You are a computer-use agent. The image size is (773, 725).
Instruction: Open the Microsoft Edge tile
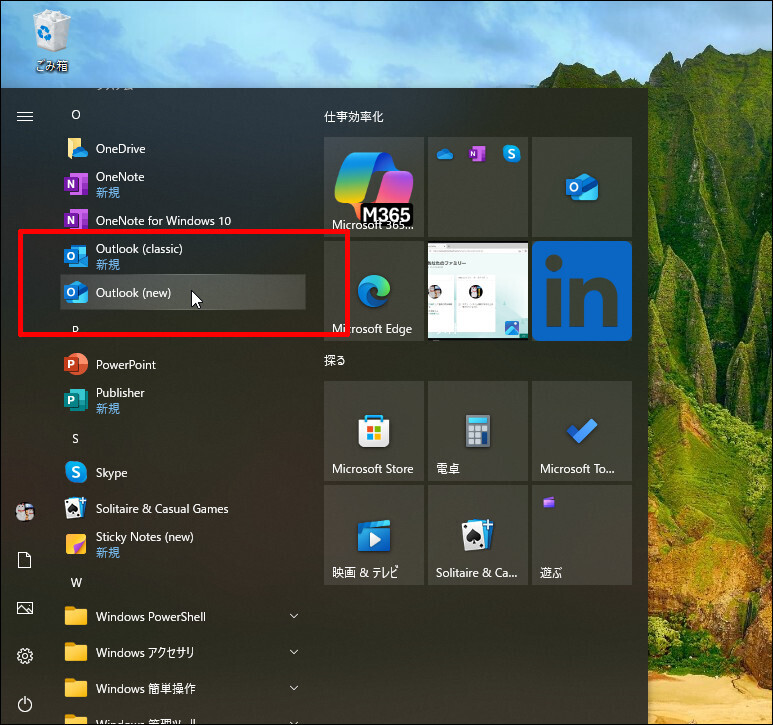pos(374,291)
